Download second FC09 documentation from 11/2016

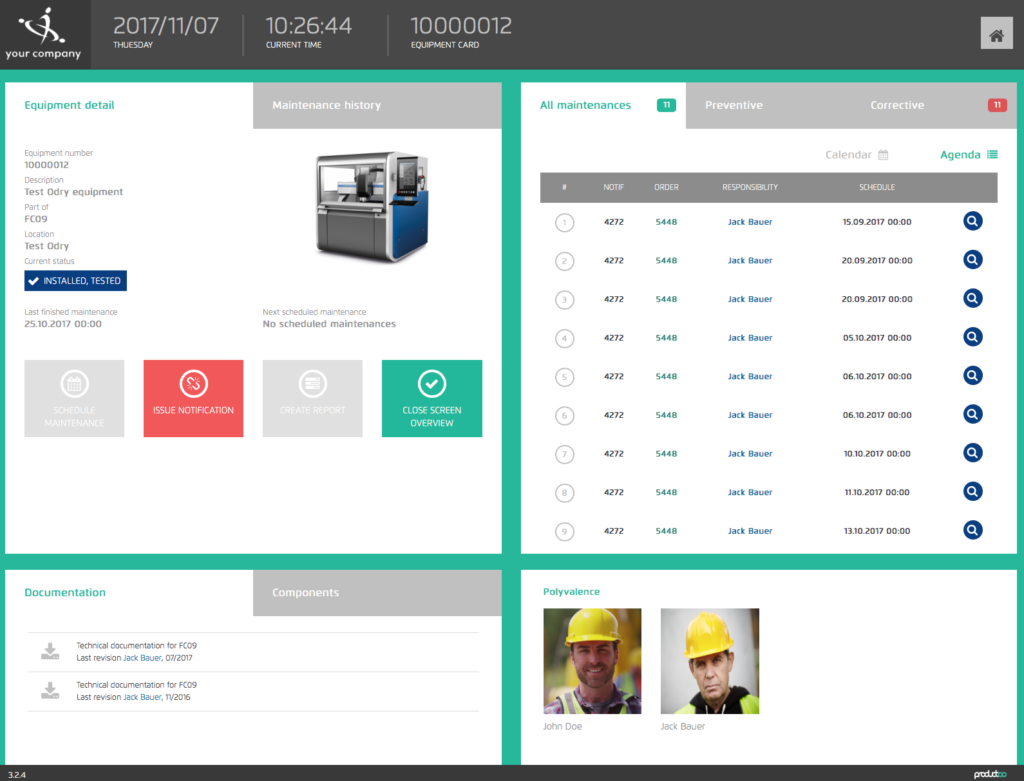[50, 691]
